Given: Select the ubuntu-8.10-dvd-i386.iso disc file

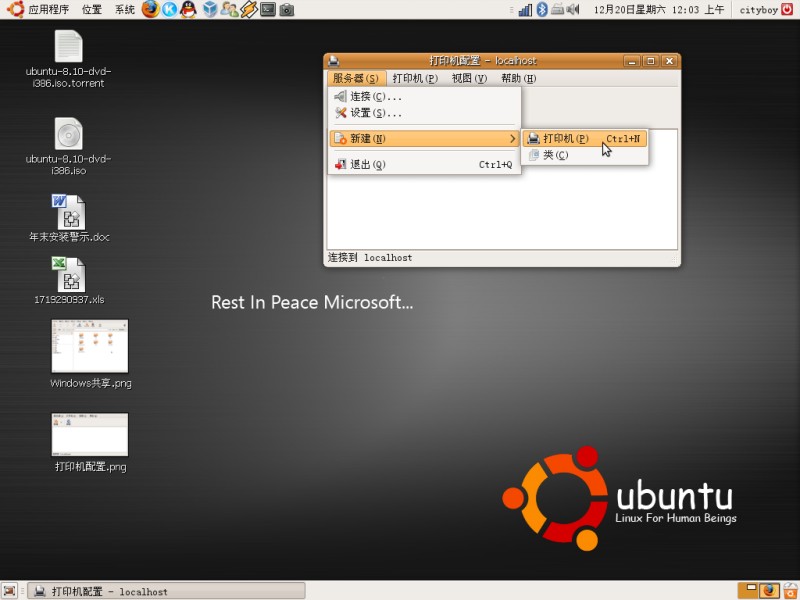Looking at the screenshot, I should point(68,147).
